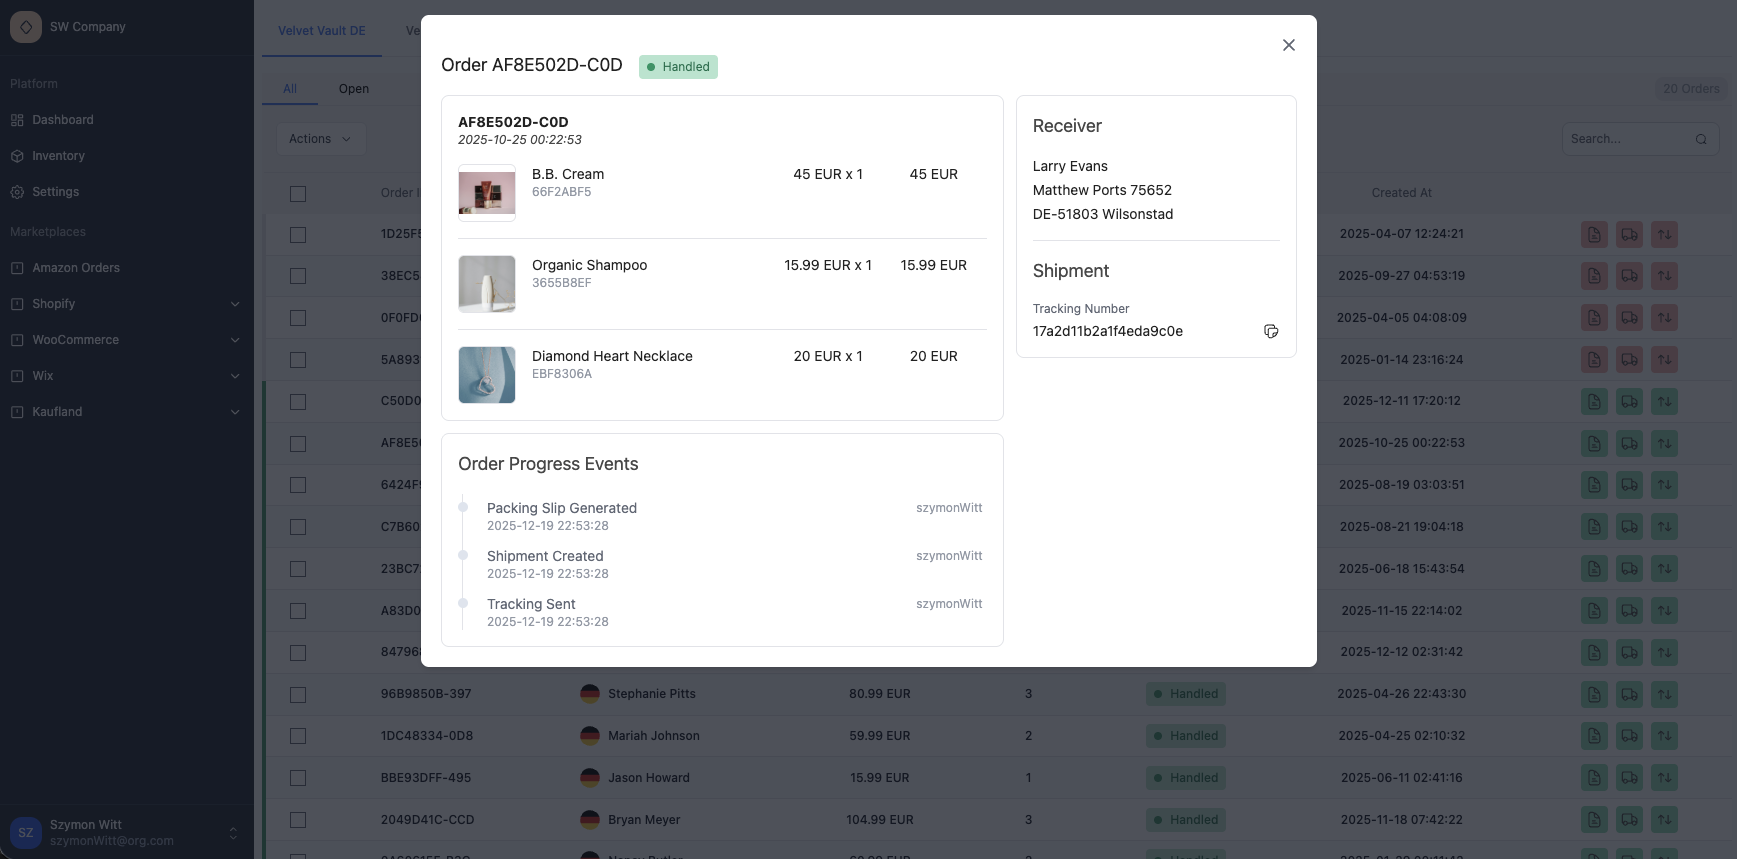
Task: Click document icon in Stephanie Pitts order row
Action: [1594, 694]
